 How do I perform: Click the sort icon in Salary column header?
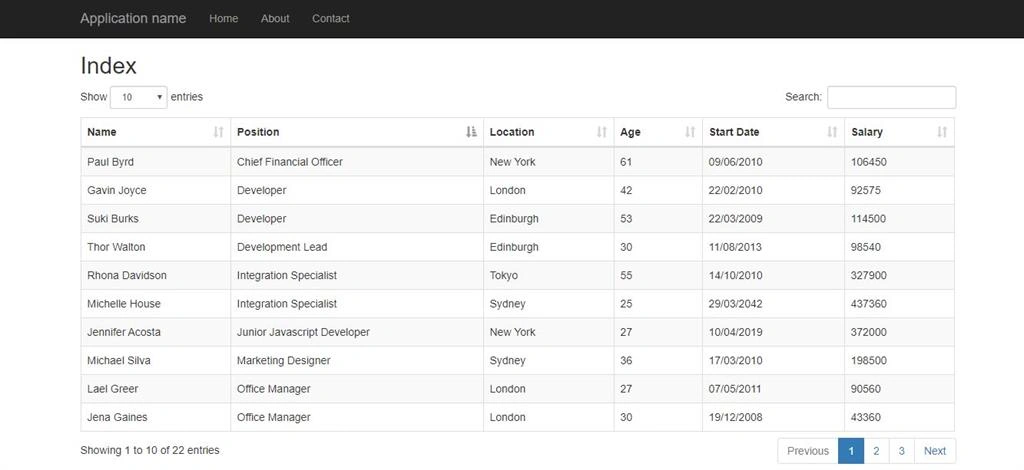942,132
